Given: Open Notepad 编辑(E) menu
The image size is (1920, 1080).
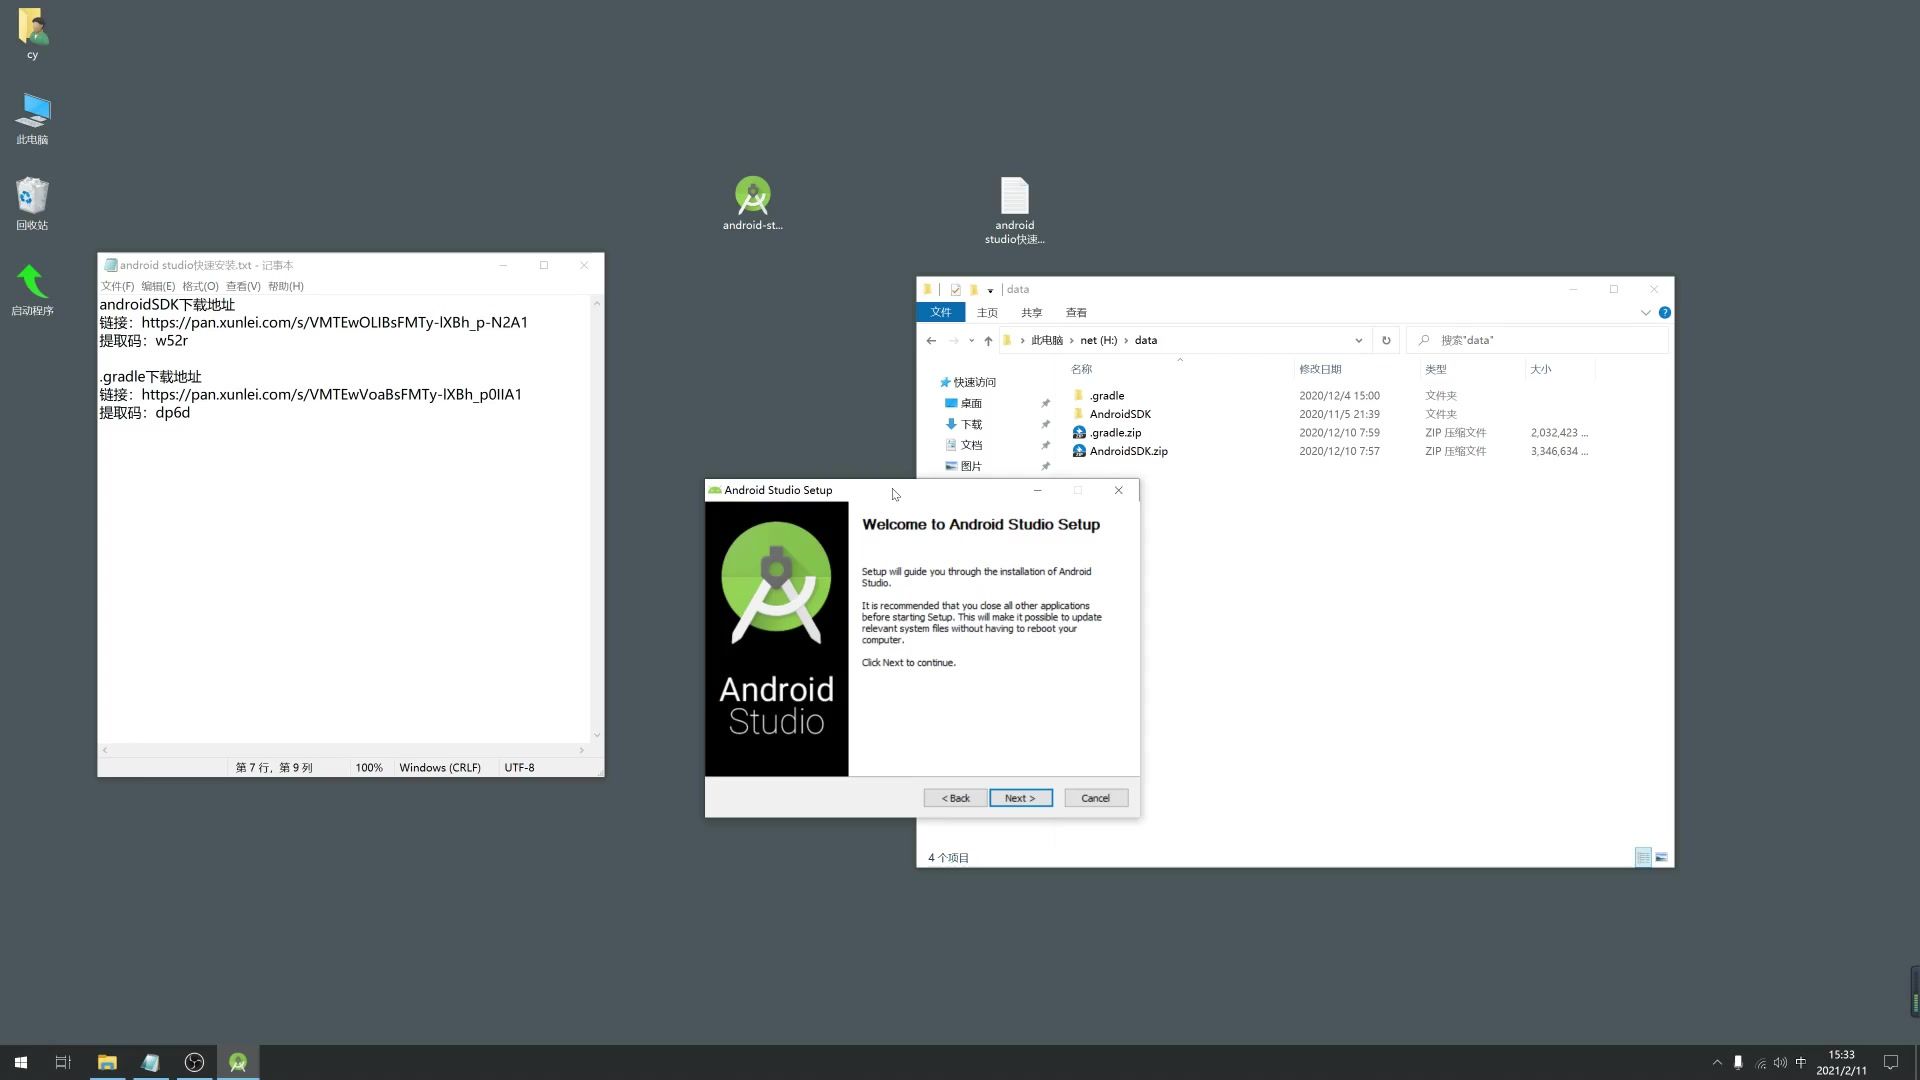Looking at the screenshot, I should [158, 286].
